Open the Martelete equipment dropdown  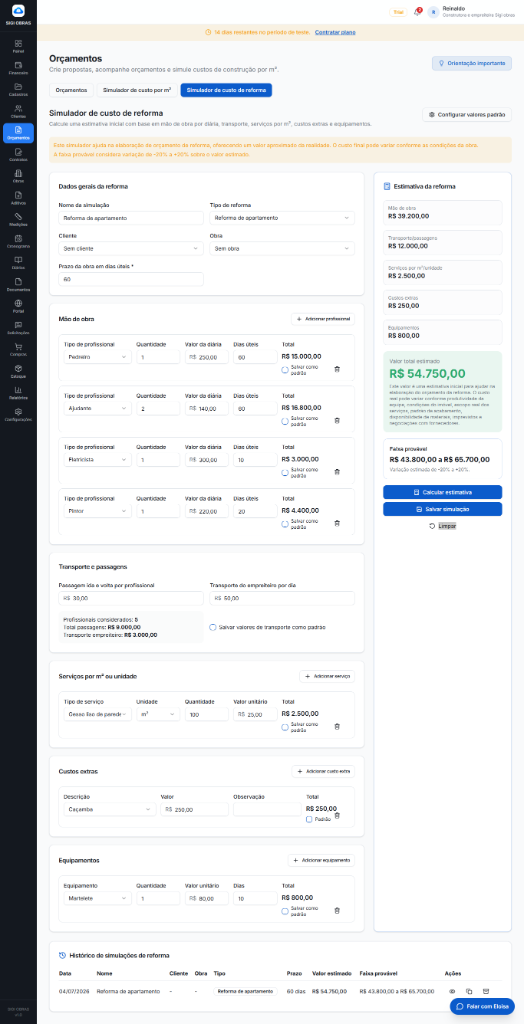coord(97,898)
